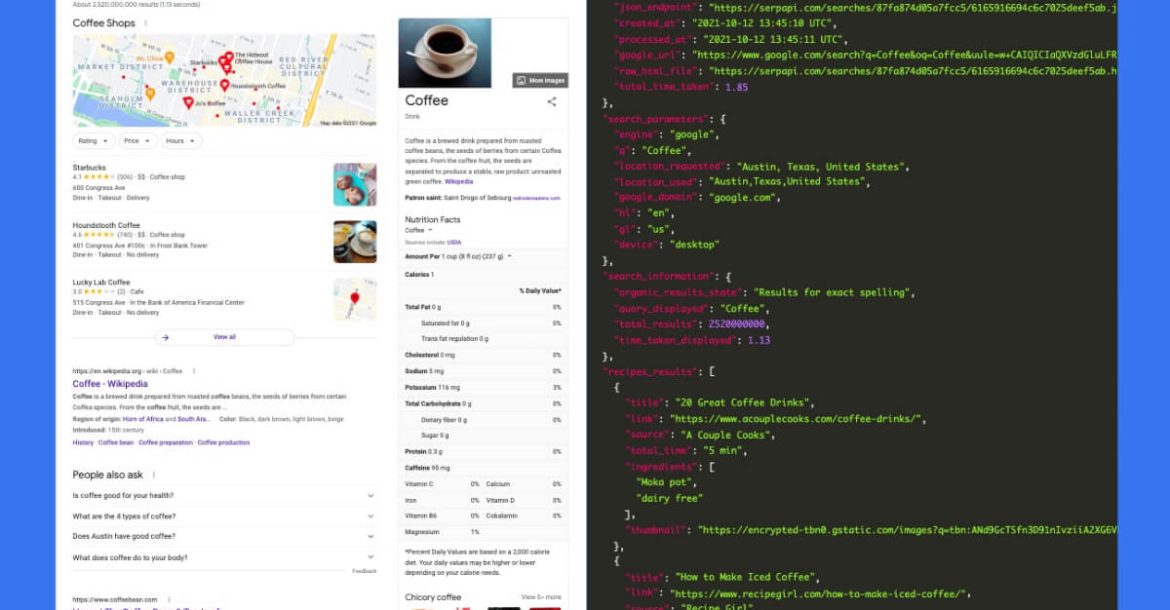This screenshot has height=610, width=1170.
Task: Click the three-dot icon beside Wikipedia URL
Action: point(192,371)
